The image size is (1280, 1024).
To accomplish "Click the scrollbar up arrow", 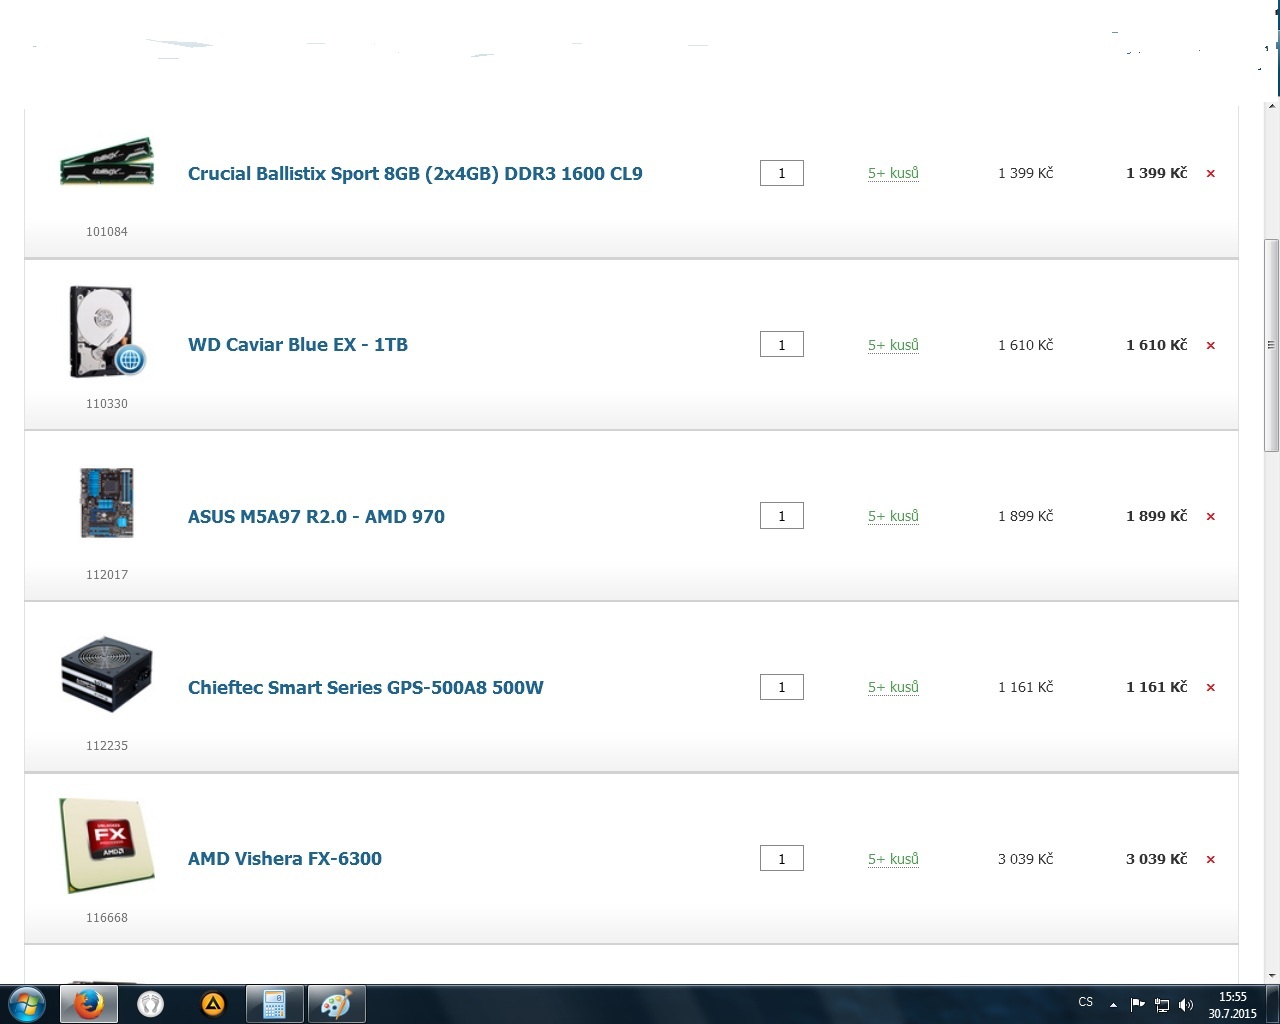I will pyautogui.click(x=1272, y=106).
